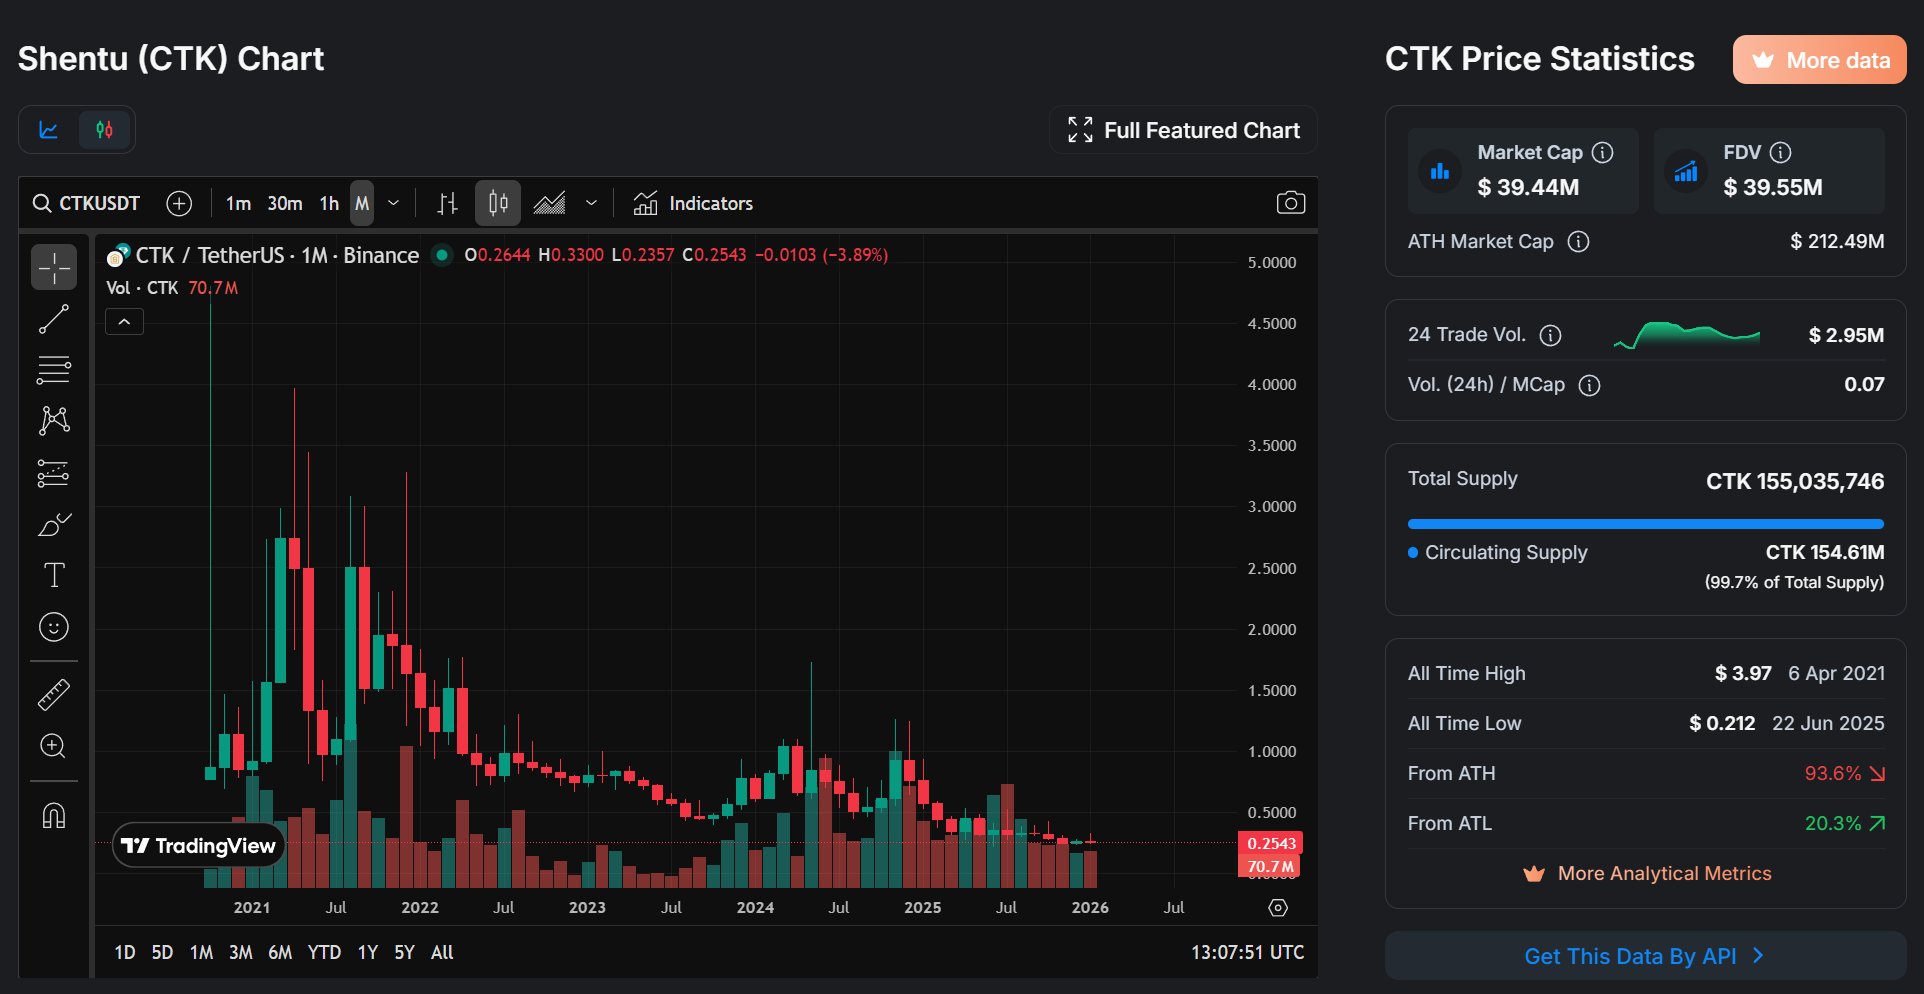Select the forecasting and measurement tool
The height and width of the screenshot is (994, 1924).
(54, 473)
